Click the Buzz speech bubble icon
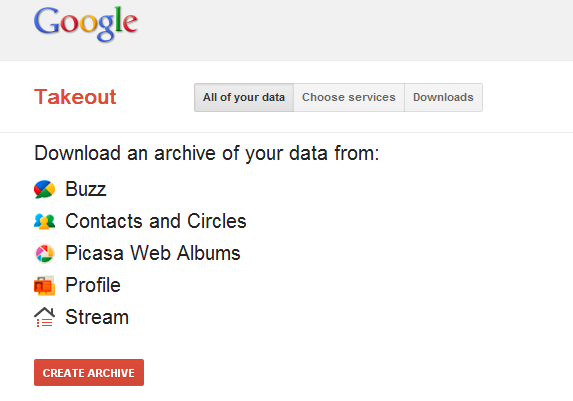The image size is (573, 401). tap(45, 189)
